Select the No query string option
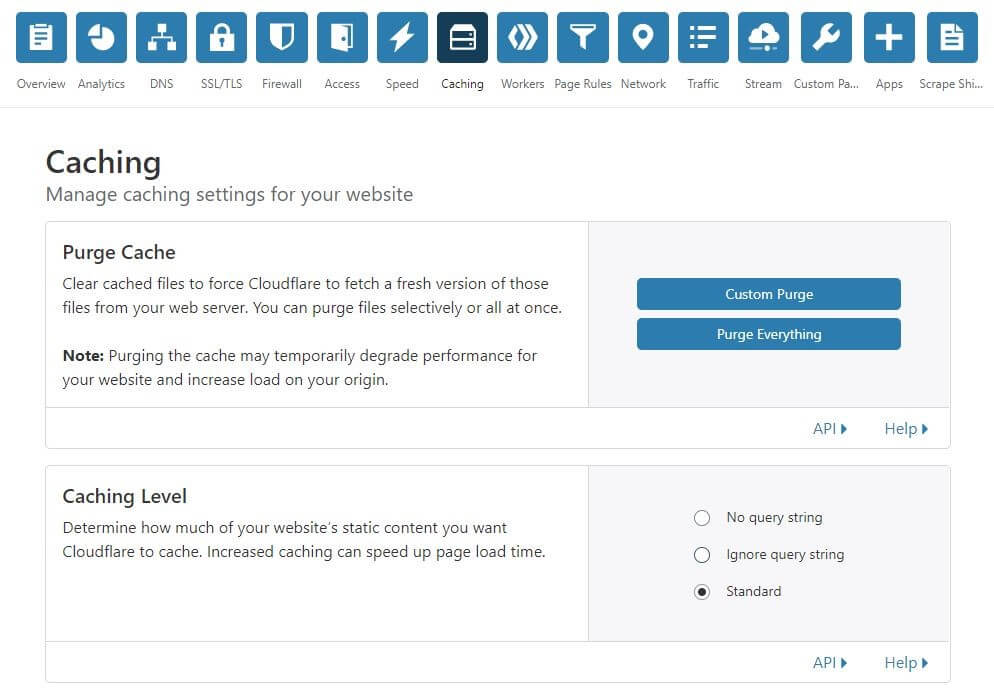The height and width of the screenshot is (694, 994). tap(702, 518)
